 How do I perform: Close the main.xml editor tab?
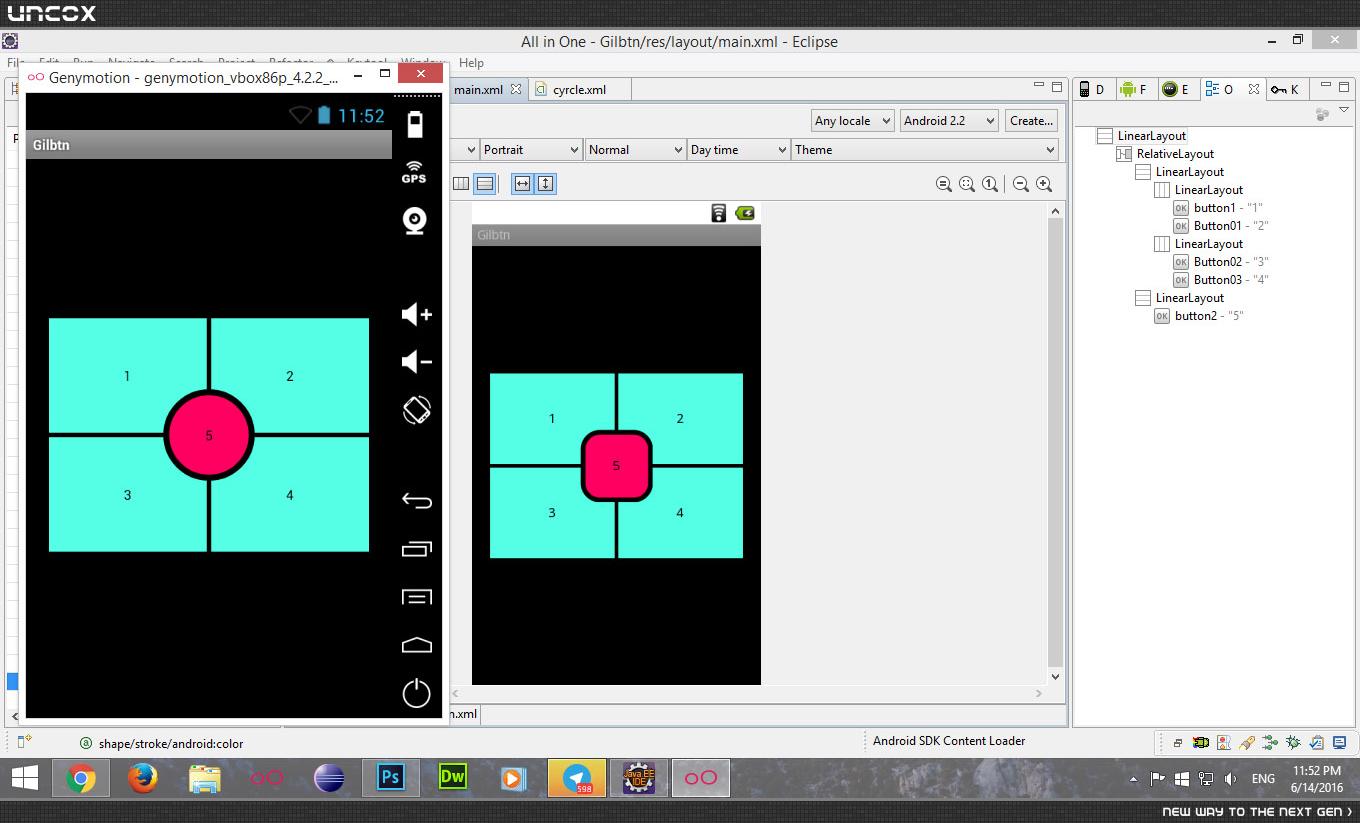pos(516,89)
